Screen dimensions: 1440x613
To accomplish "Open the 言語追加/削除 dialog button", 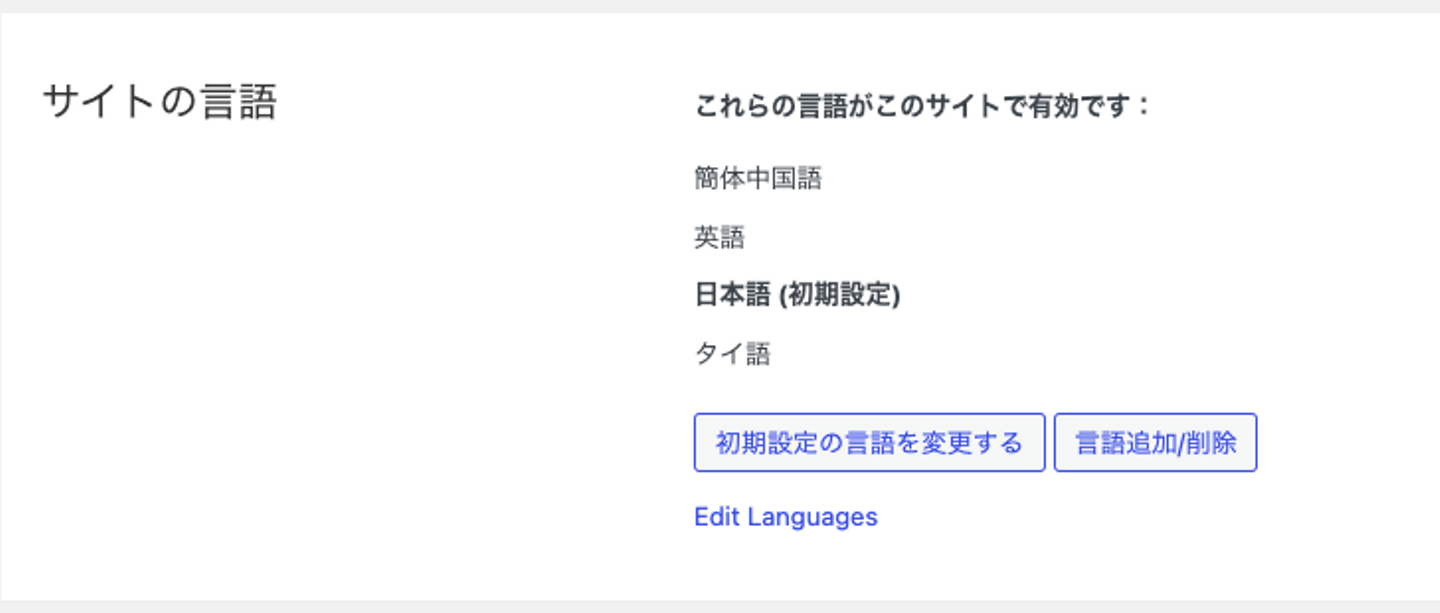I will pos(1155,442).
